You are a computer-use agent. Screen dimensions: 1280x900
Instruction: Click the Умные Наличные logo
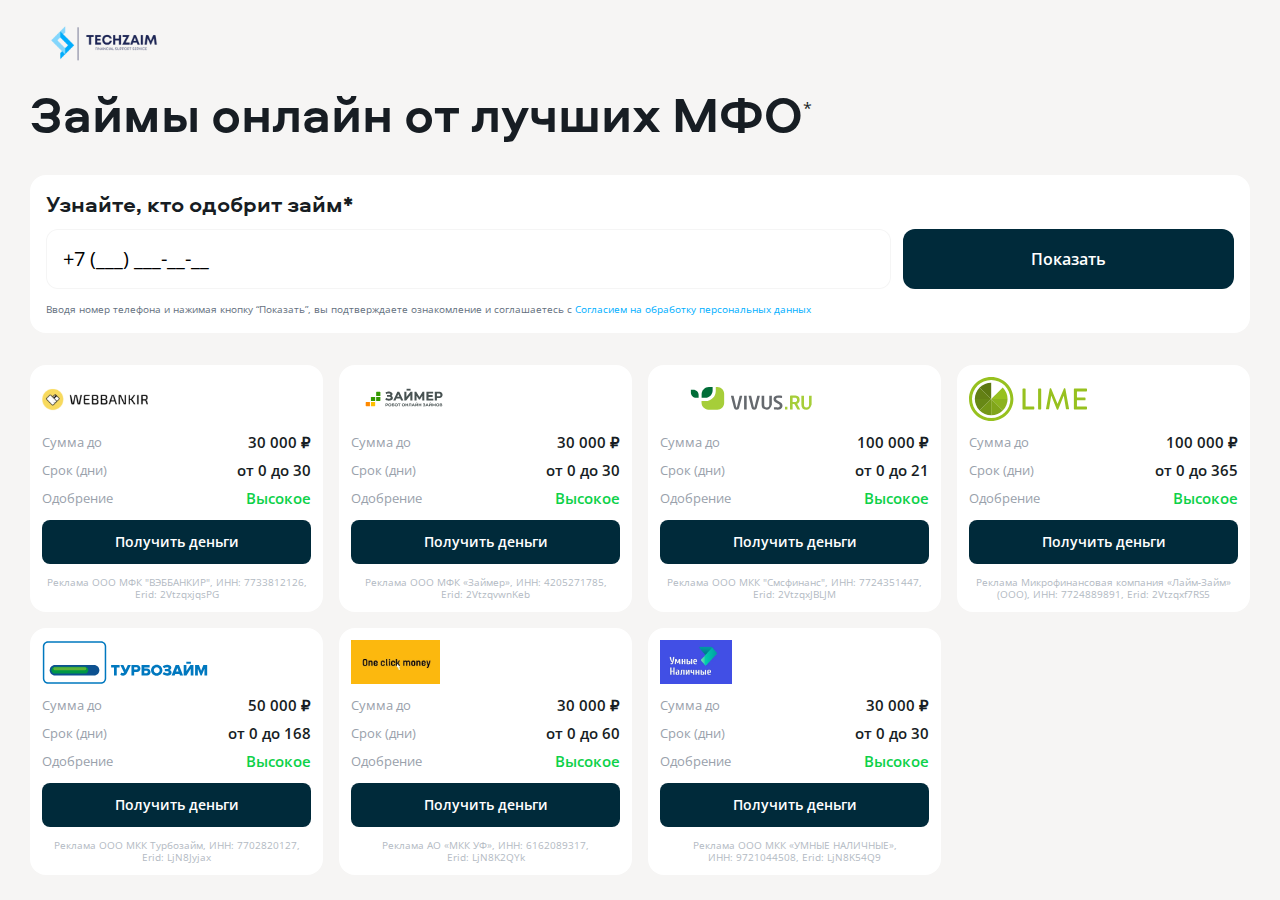tap(696, 662)
